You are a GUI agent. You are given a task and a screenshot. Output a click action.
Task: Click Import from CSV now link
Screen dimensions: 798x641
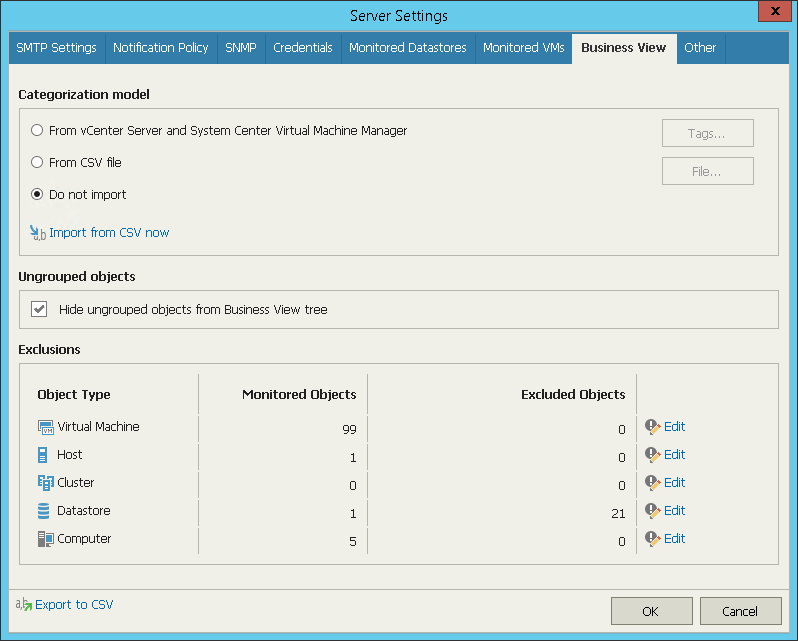coord(109,233)
